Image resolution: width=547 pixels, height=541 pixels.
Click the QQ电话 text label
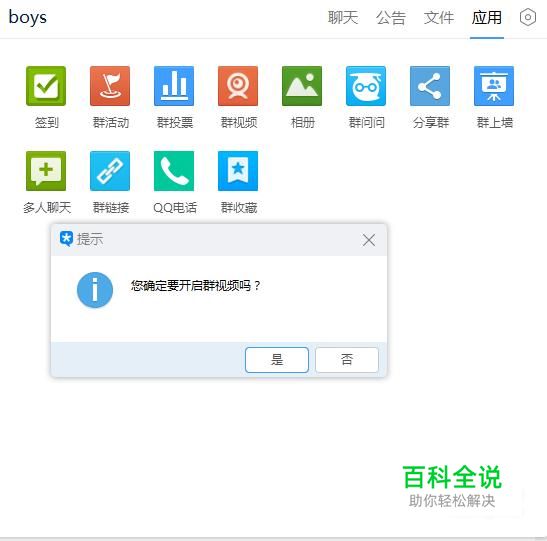175,208
